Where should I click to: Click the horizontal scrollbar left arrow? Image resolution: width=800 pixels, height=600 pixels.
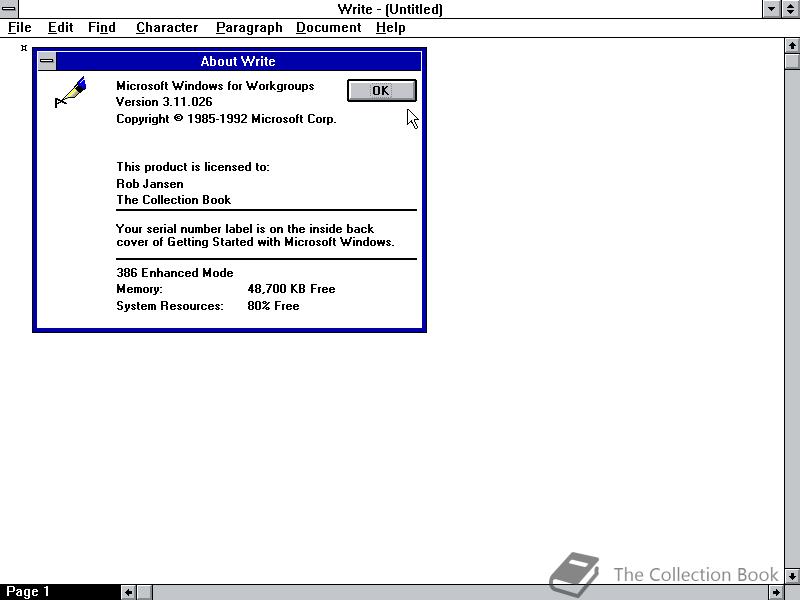pos(129,592)
